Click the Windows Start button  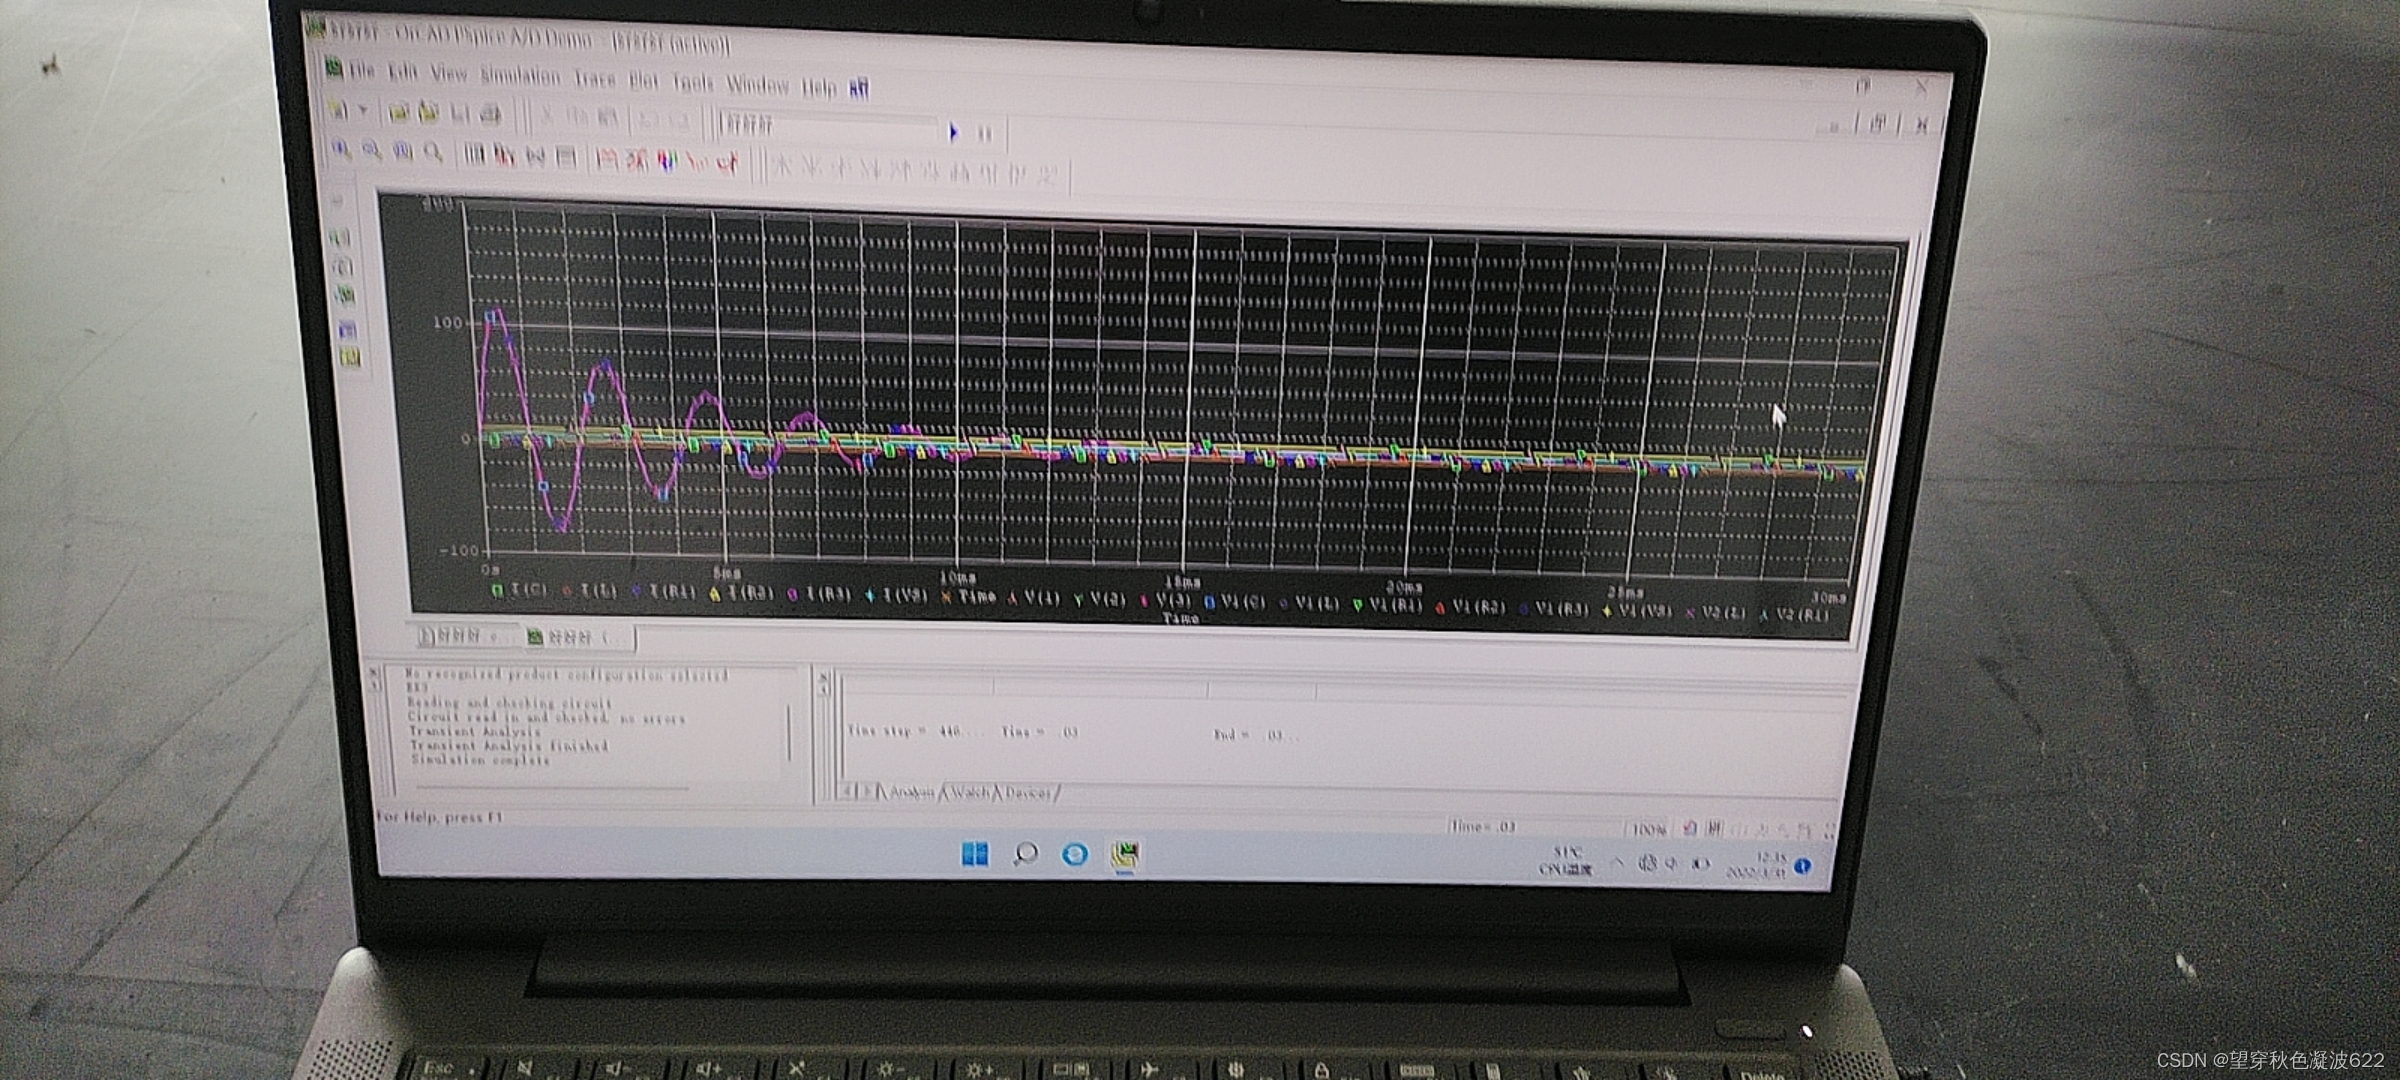[974, 853]
